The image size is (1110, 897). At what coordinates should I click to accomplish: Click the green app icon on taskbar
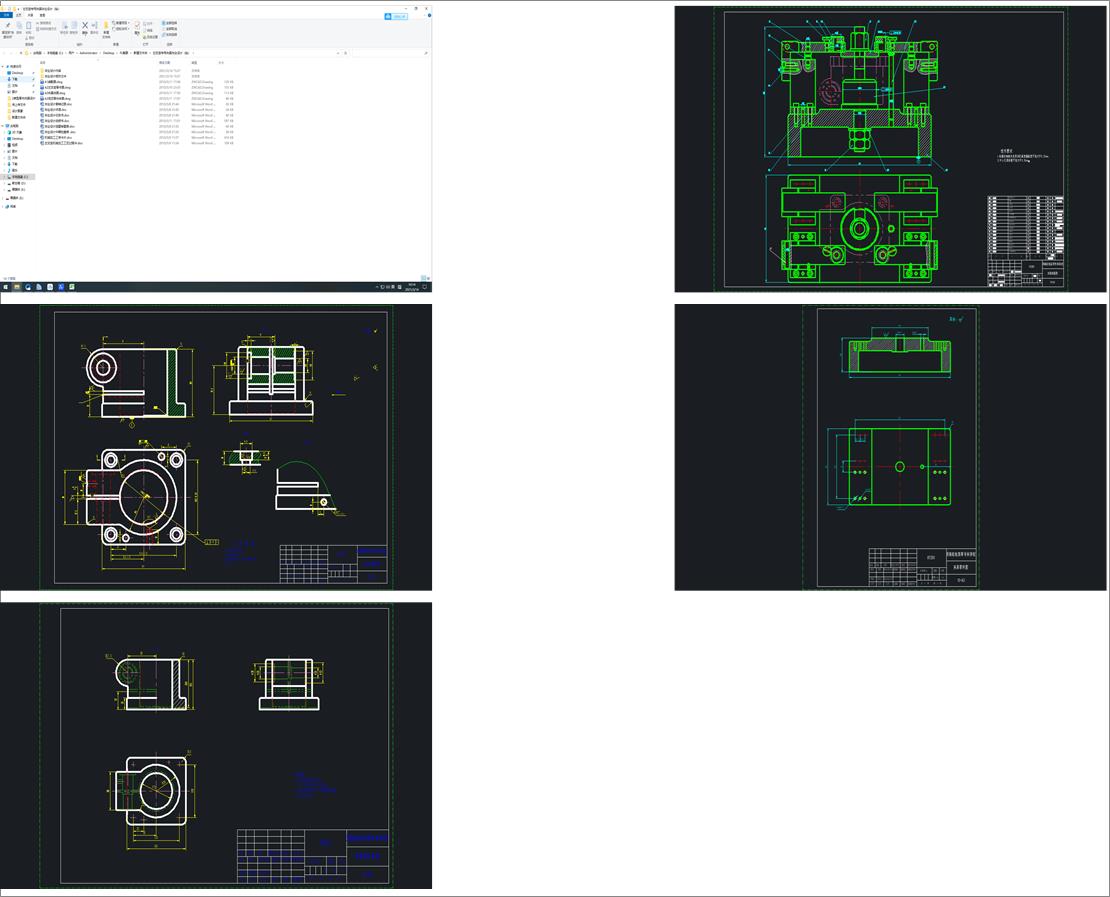[71, 287]
